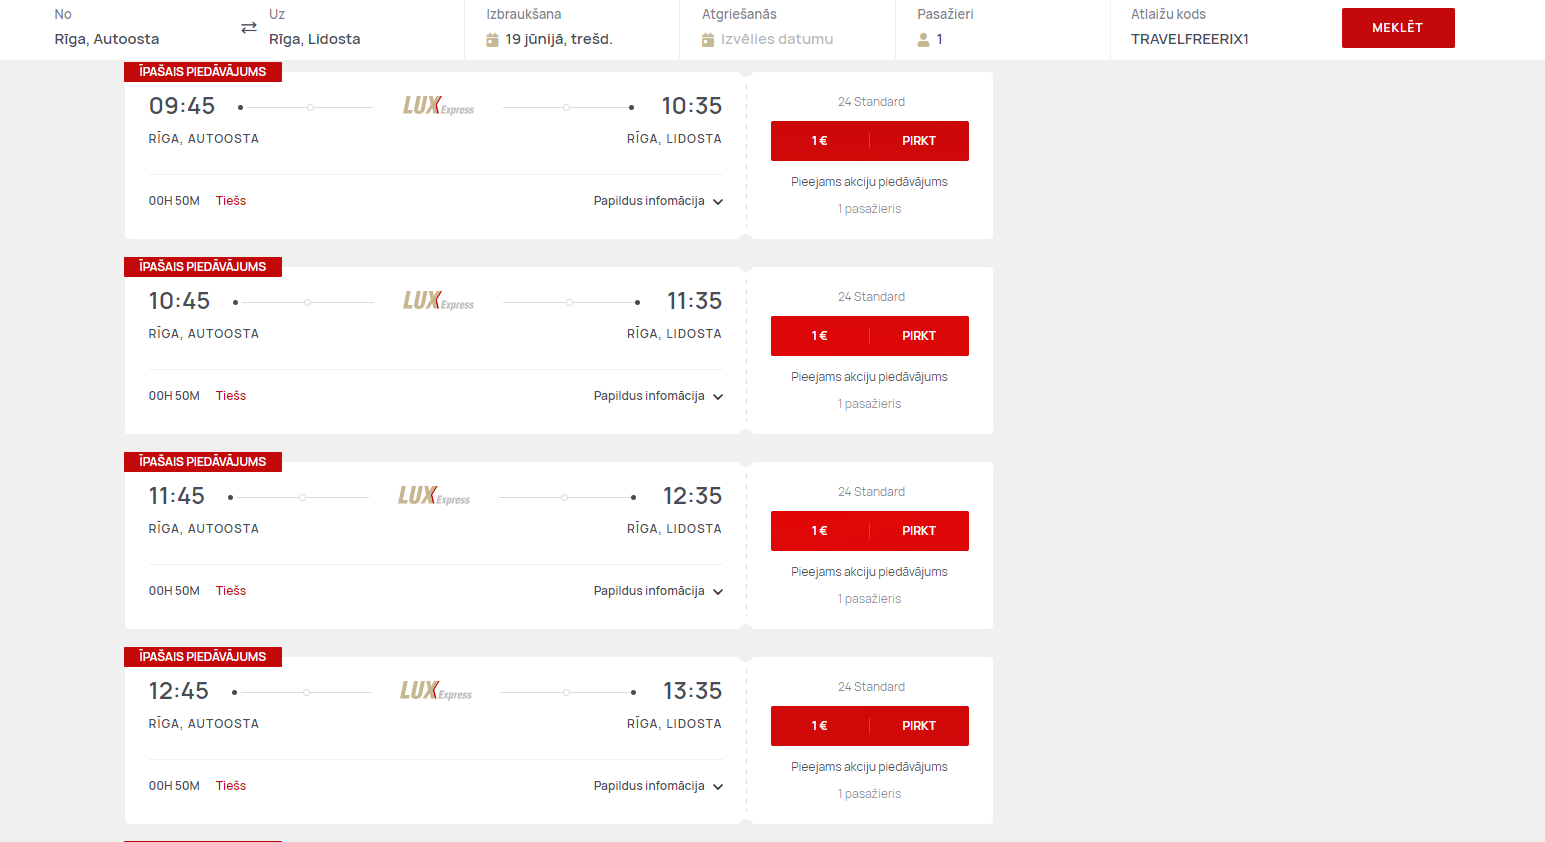Screen dimensions: 1545x842
Task: Expand Papildus informācija for 11:45 departure
Action: coord(658,591)
